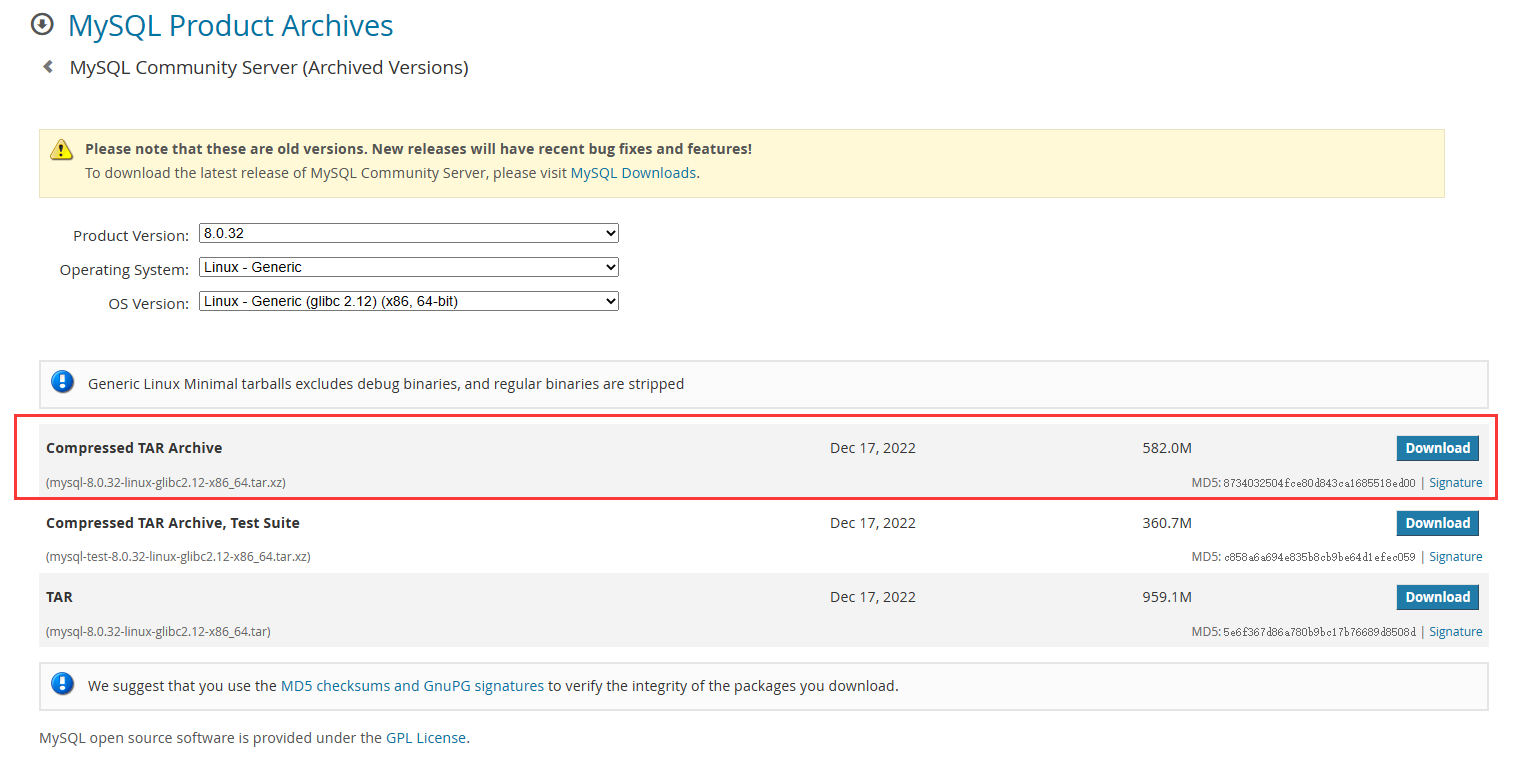Open Signature link for mysql-8.0.32 tar.xz
This screenshot has width=1539, height=759.
point(1455,482)
